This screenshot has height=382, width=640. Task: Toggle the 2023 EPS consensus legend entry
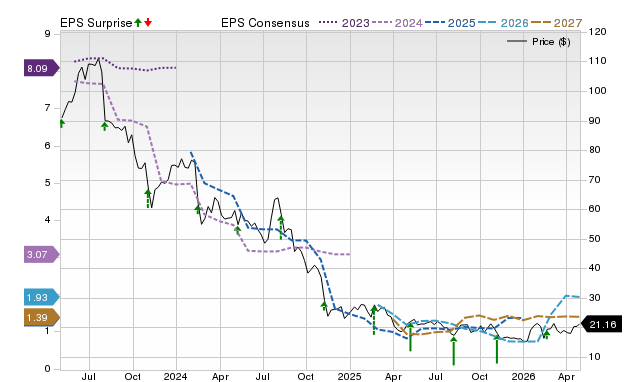coord(344,23)
